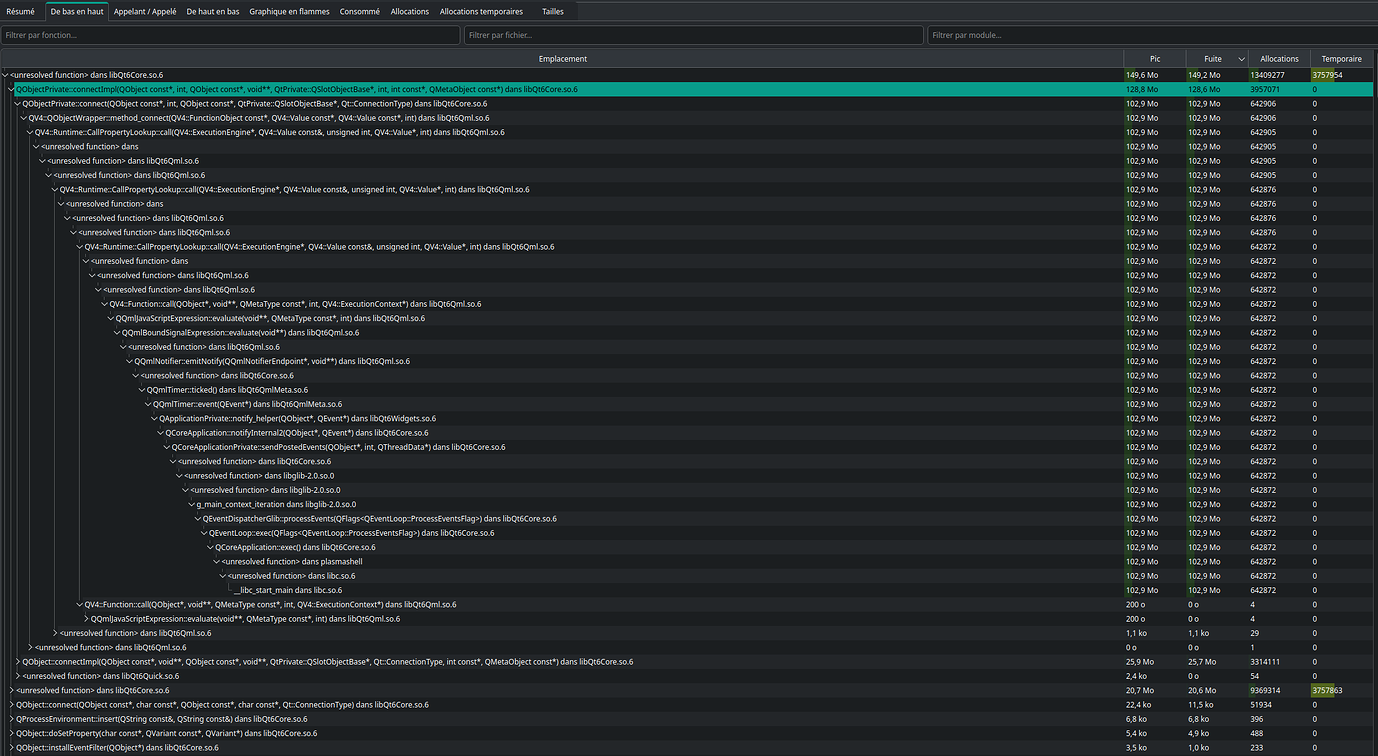Click the Filtrer par fonction input field

[230, 34]
